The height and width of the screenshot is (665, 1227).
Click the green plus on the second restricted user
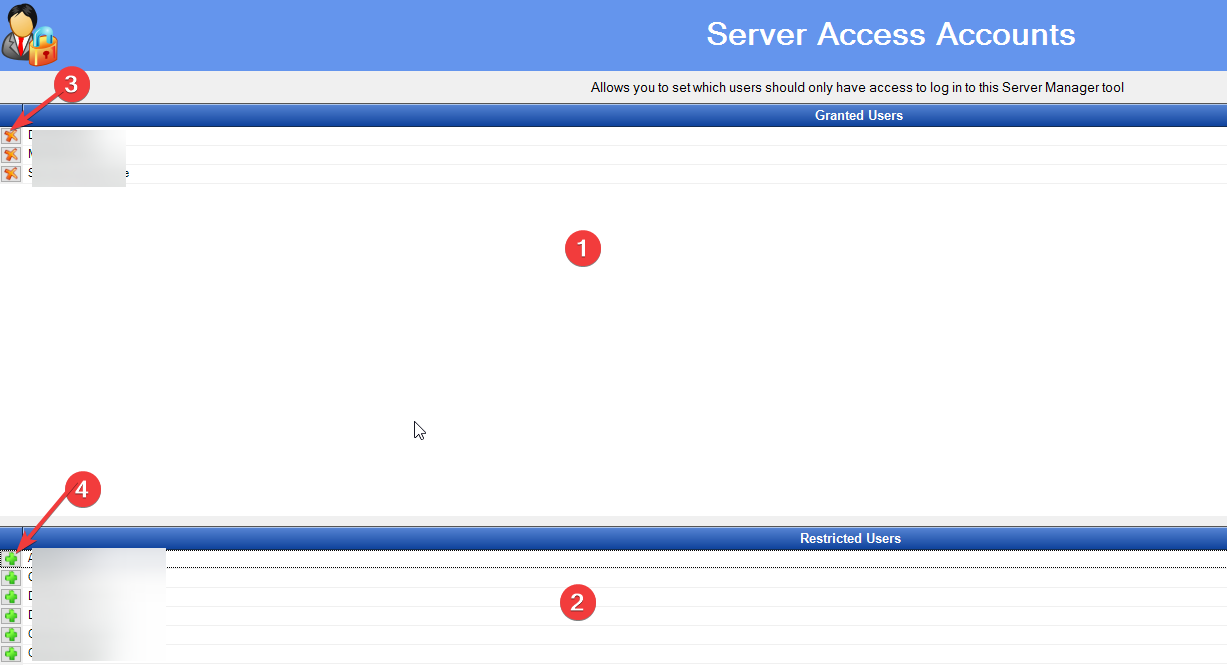point(11,578)
